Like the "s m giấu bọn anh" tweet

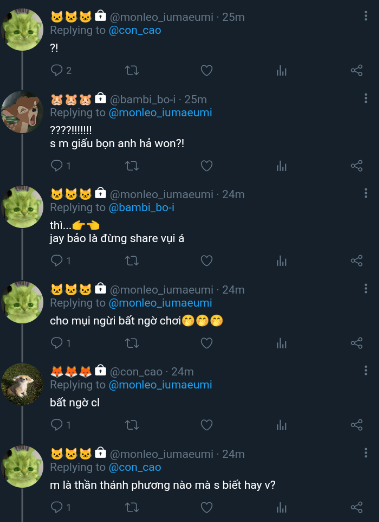coord(206,166)
